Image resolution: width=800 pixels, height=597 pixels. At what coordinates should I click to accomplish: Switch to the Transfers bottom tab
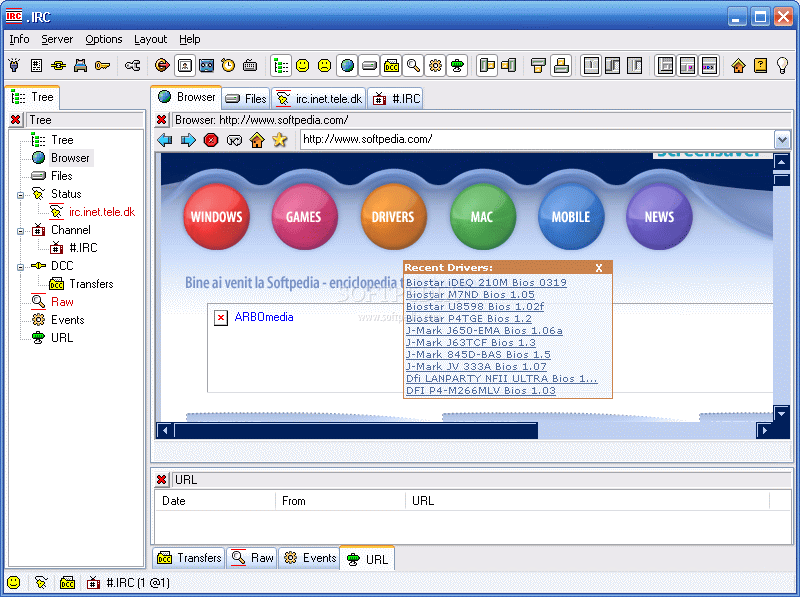coord(189,558)
